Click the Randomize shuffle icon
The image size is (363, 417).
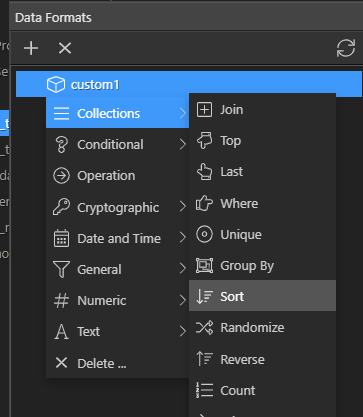(x=204, y=328)
